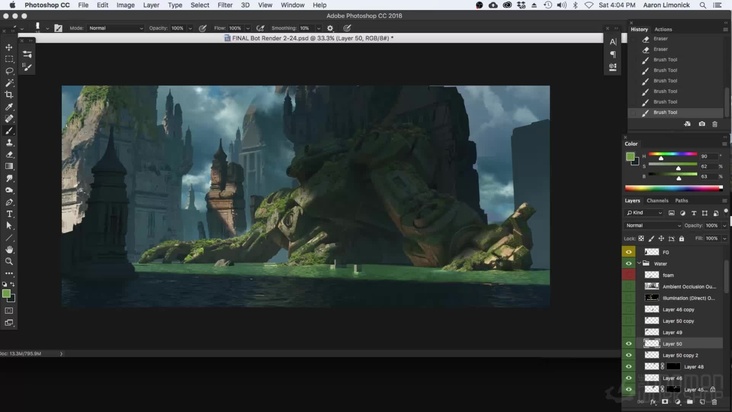Hide Layer 50 copy 2
This screenshot has height=412, width=732.
[x=629, y=355]
